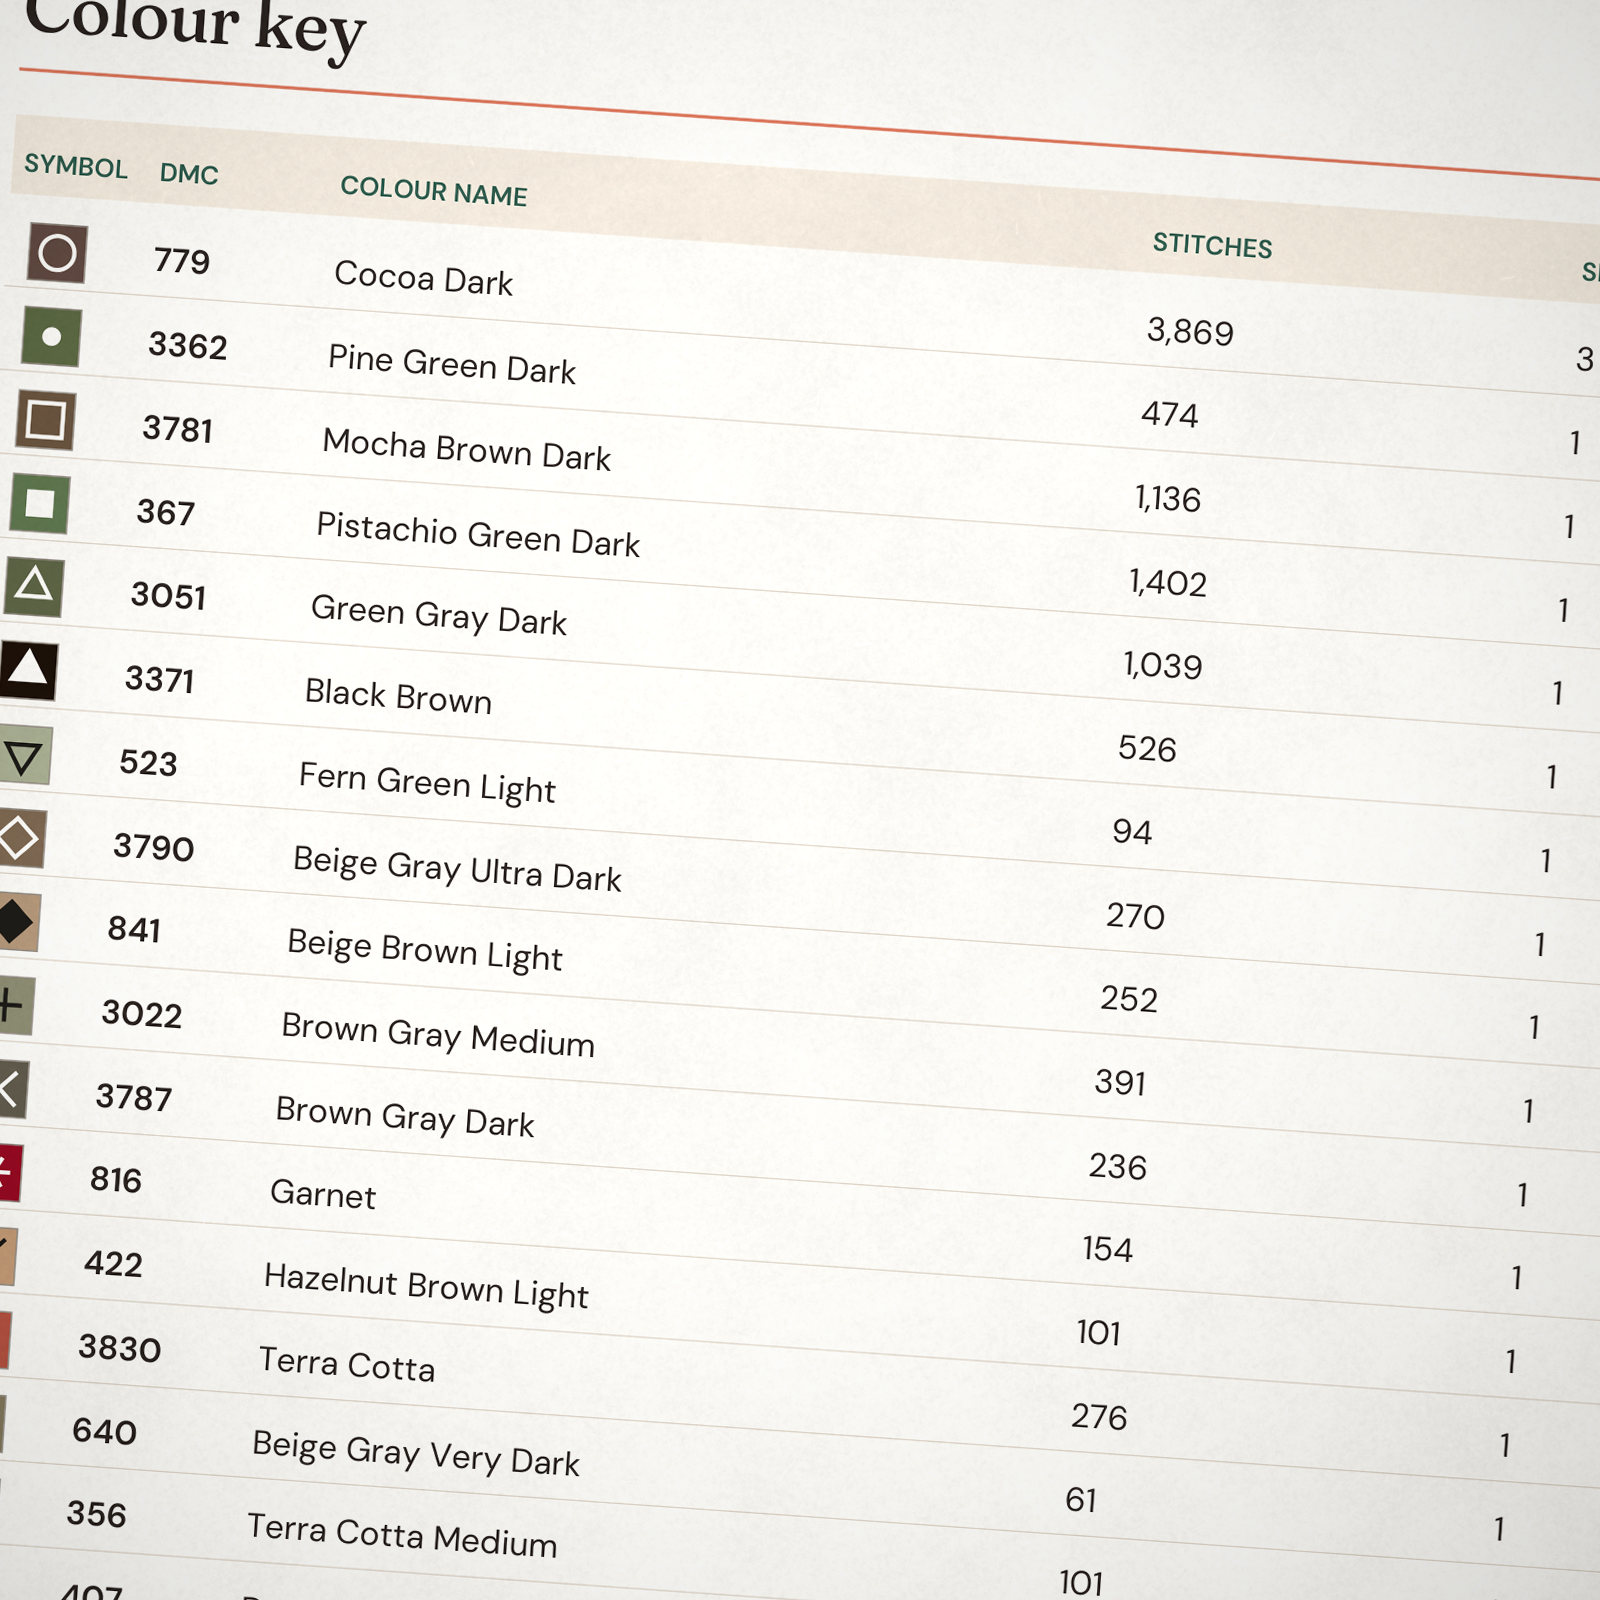This screenshot has height=1600, width=1600.
Task: Click DMC code 367
Action: point(166,512)
